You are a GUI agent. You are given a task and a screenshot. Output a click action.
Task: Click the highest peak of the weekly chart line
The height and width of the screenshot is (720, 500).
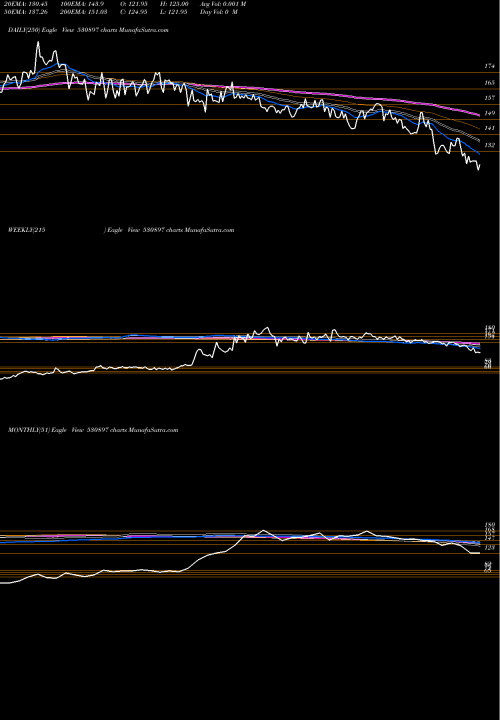(267, 328)
